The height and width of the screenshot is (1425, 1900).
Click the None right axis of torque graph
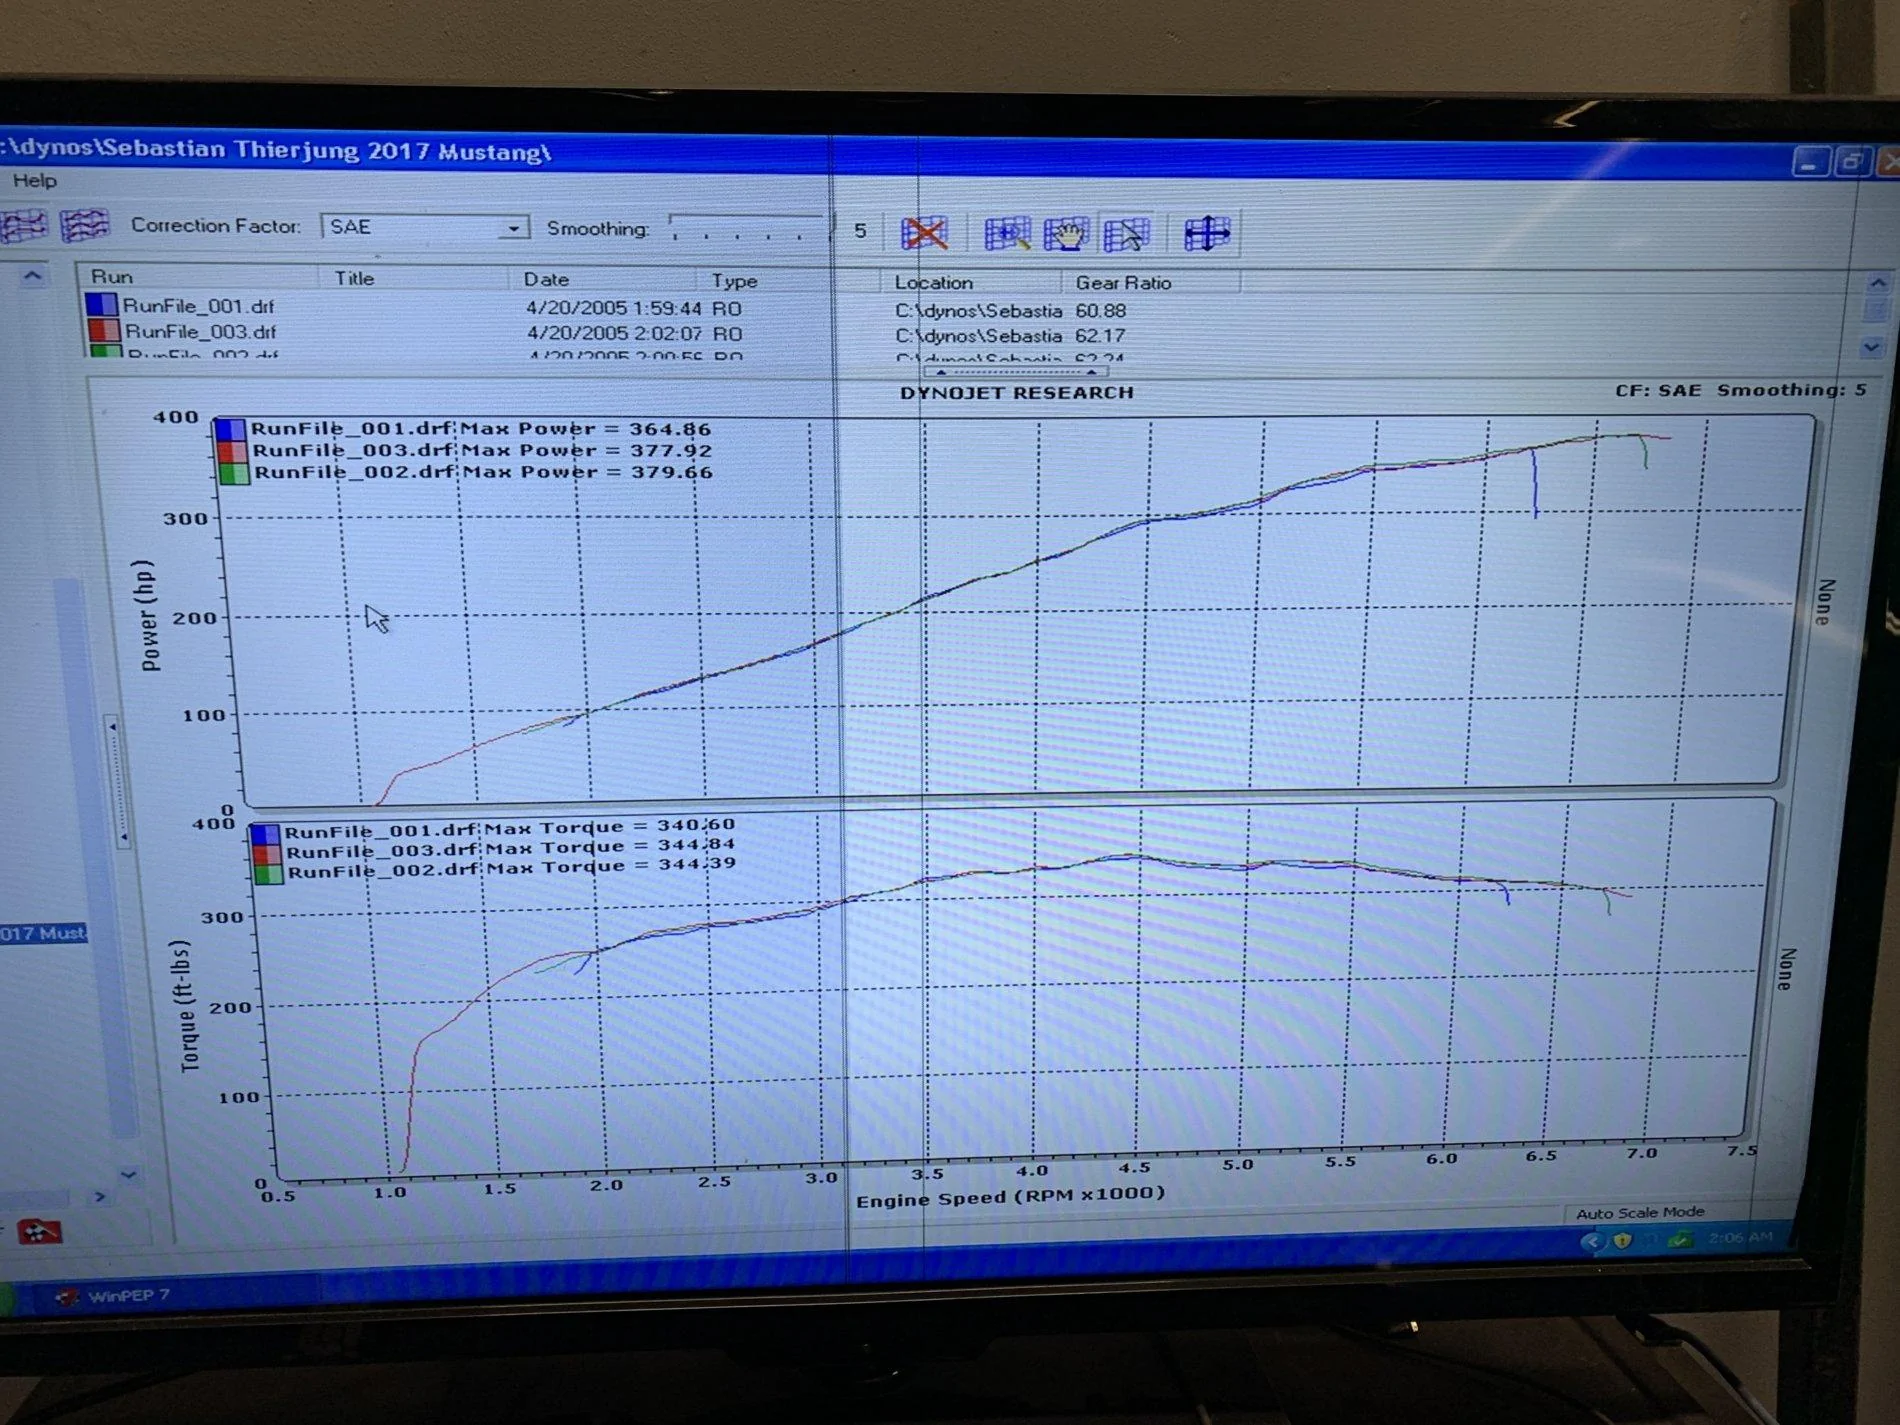pyautogui.click(x=1786, y=968)
